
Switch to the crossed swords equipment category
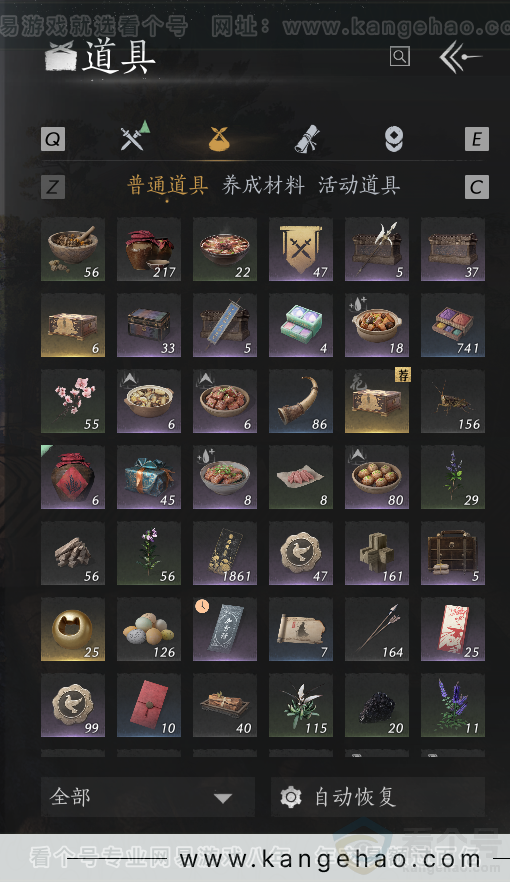(x=135, y=137)
